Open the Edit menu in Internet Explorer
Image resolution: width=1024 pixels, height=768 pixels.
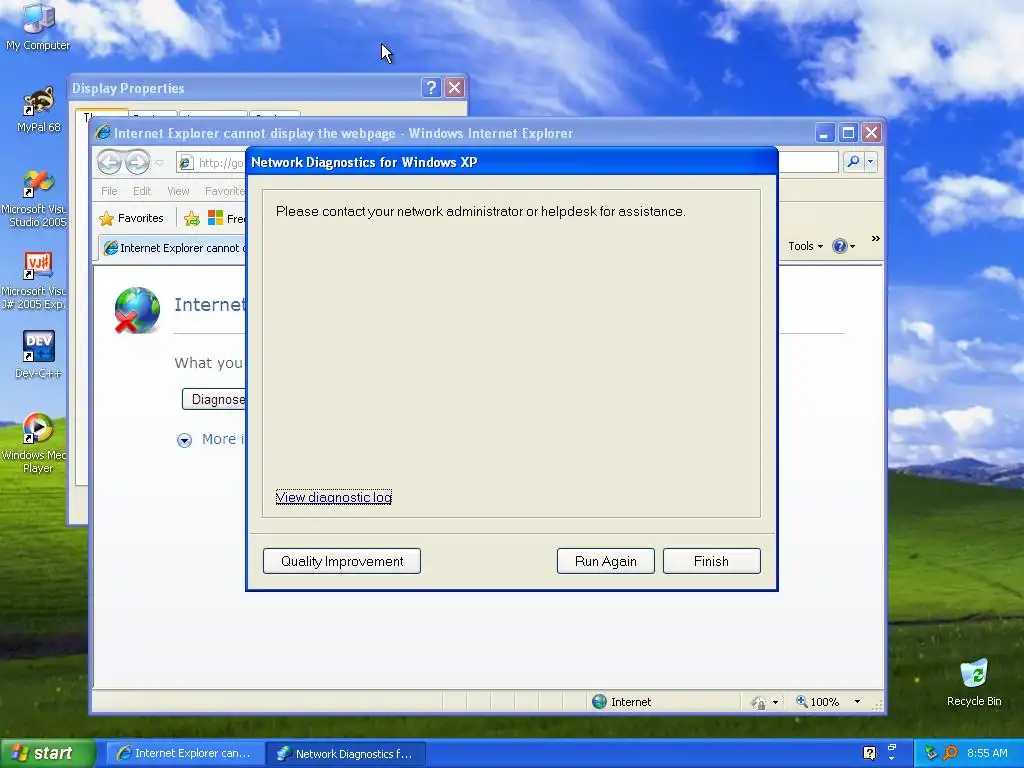point(142,191)
